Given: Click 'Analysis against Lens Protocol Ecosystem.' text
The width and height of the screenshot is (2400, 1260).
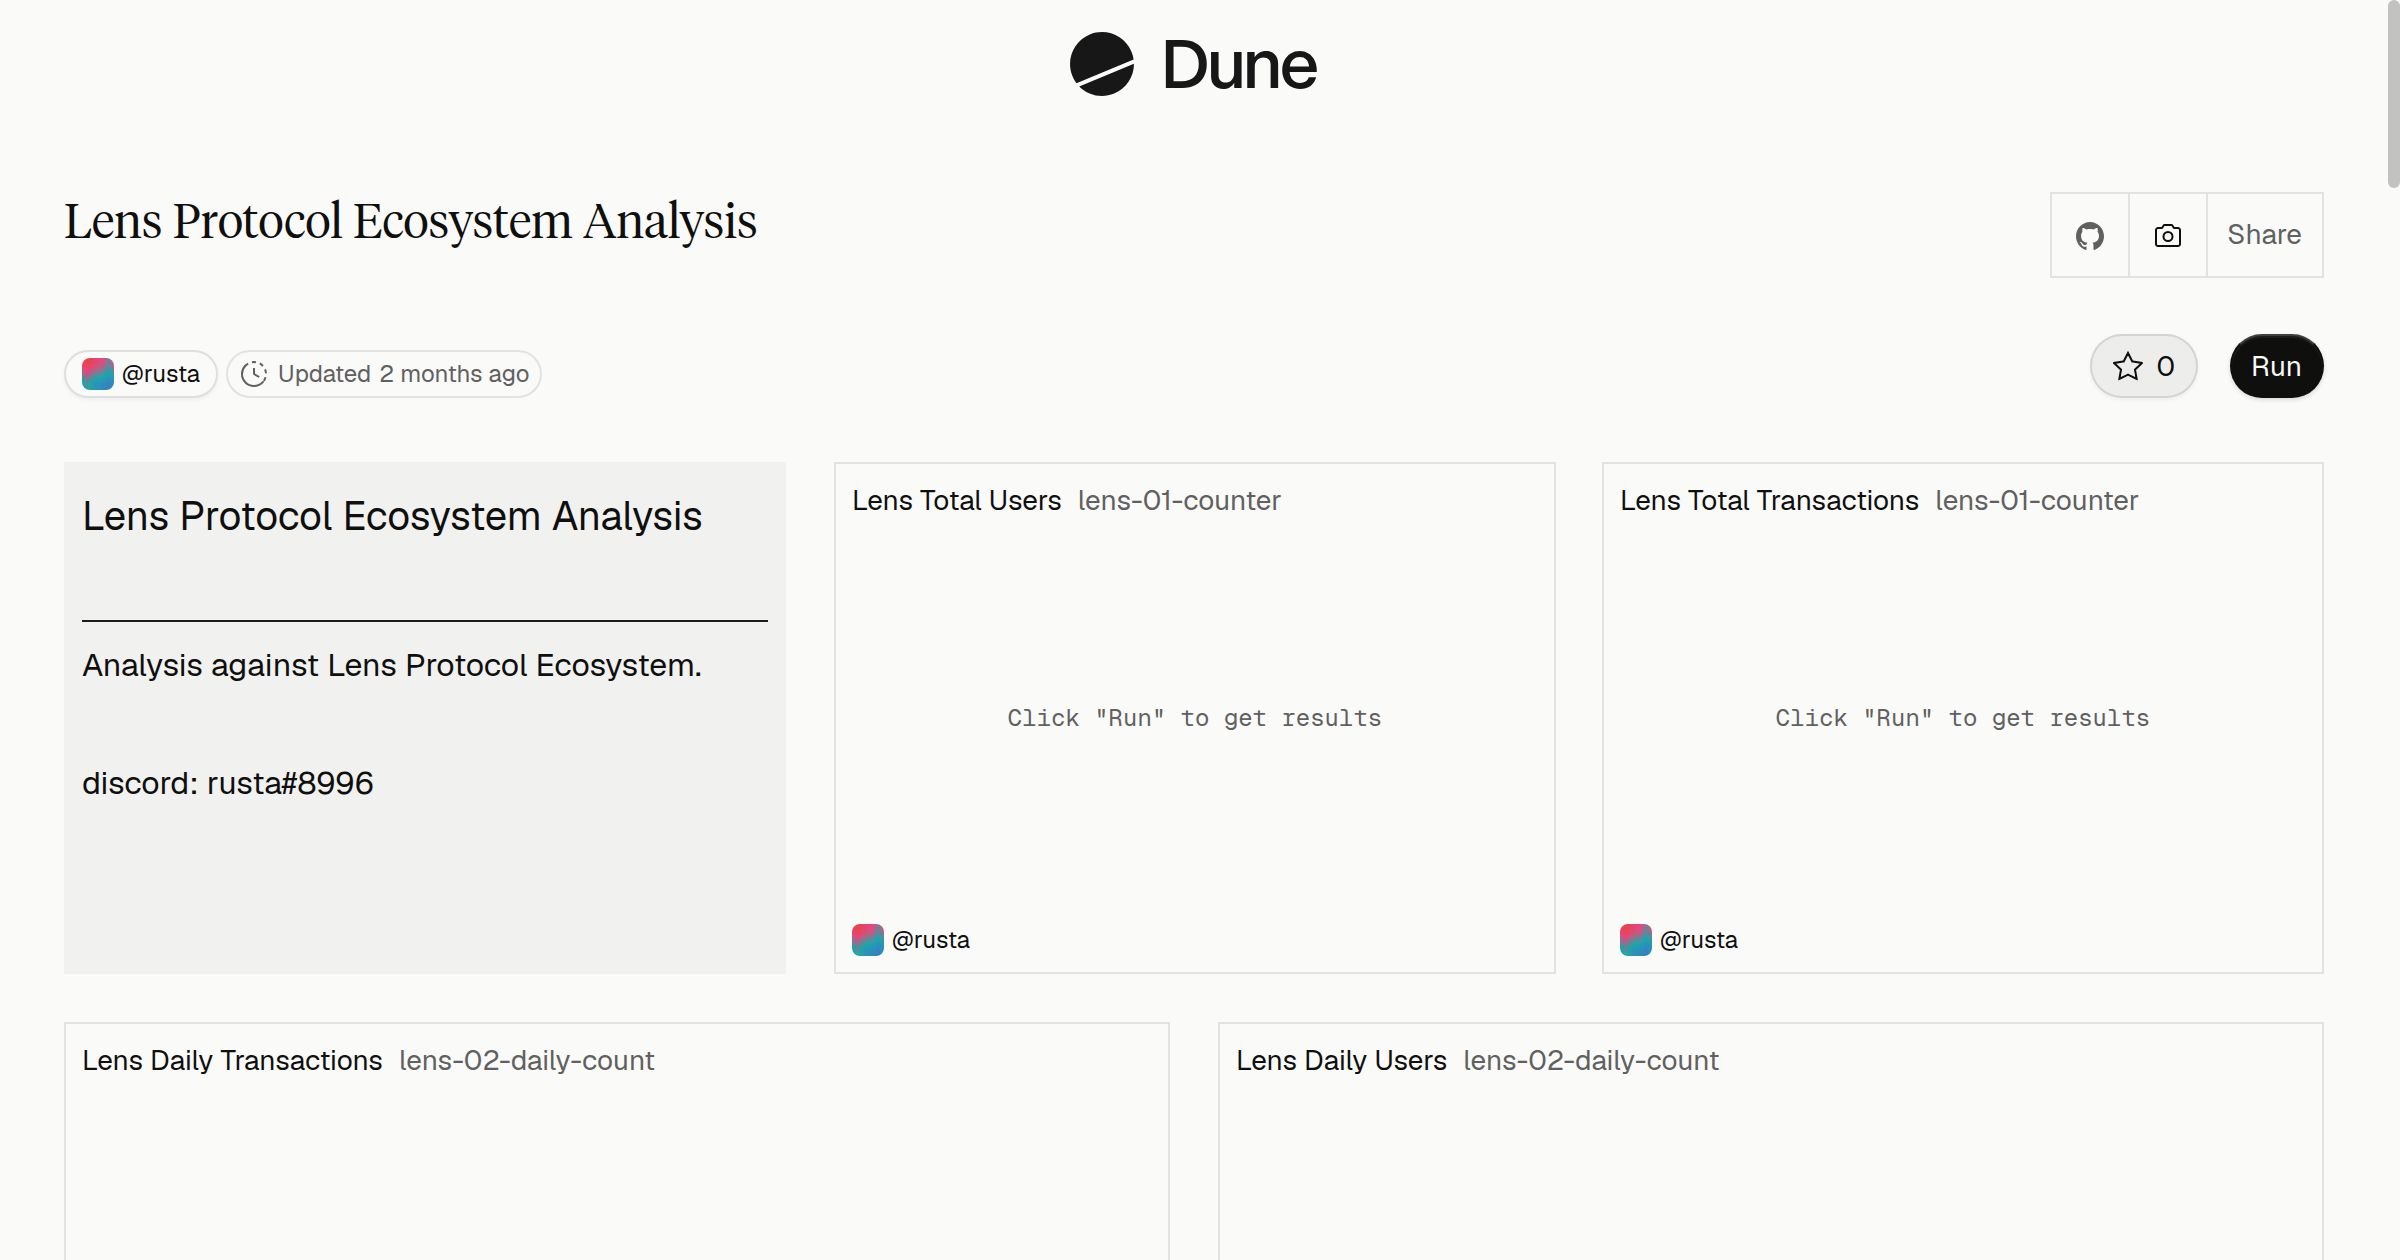Looking at the screenshot, I should pyautogui.click(x=392, y=665).
